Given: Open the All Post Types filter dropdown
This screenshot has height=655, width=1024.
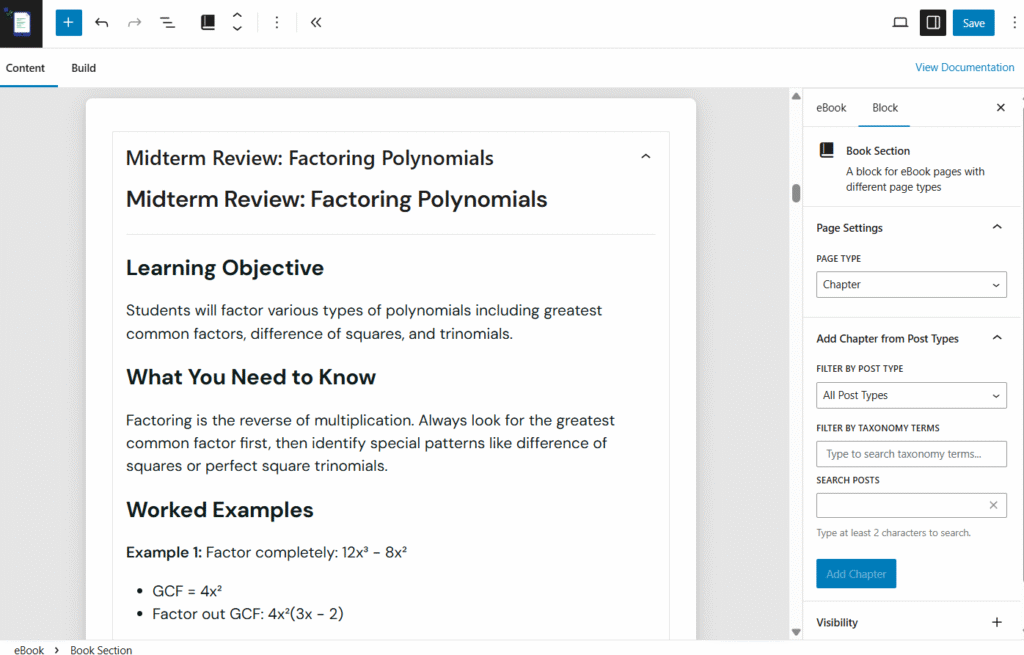Looking at the screenshot, I should click(910, 396).
